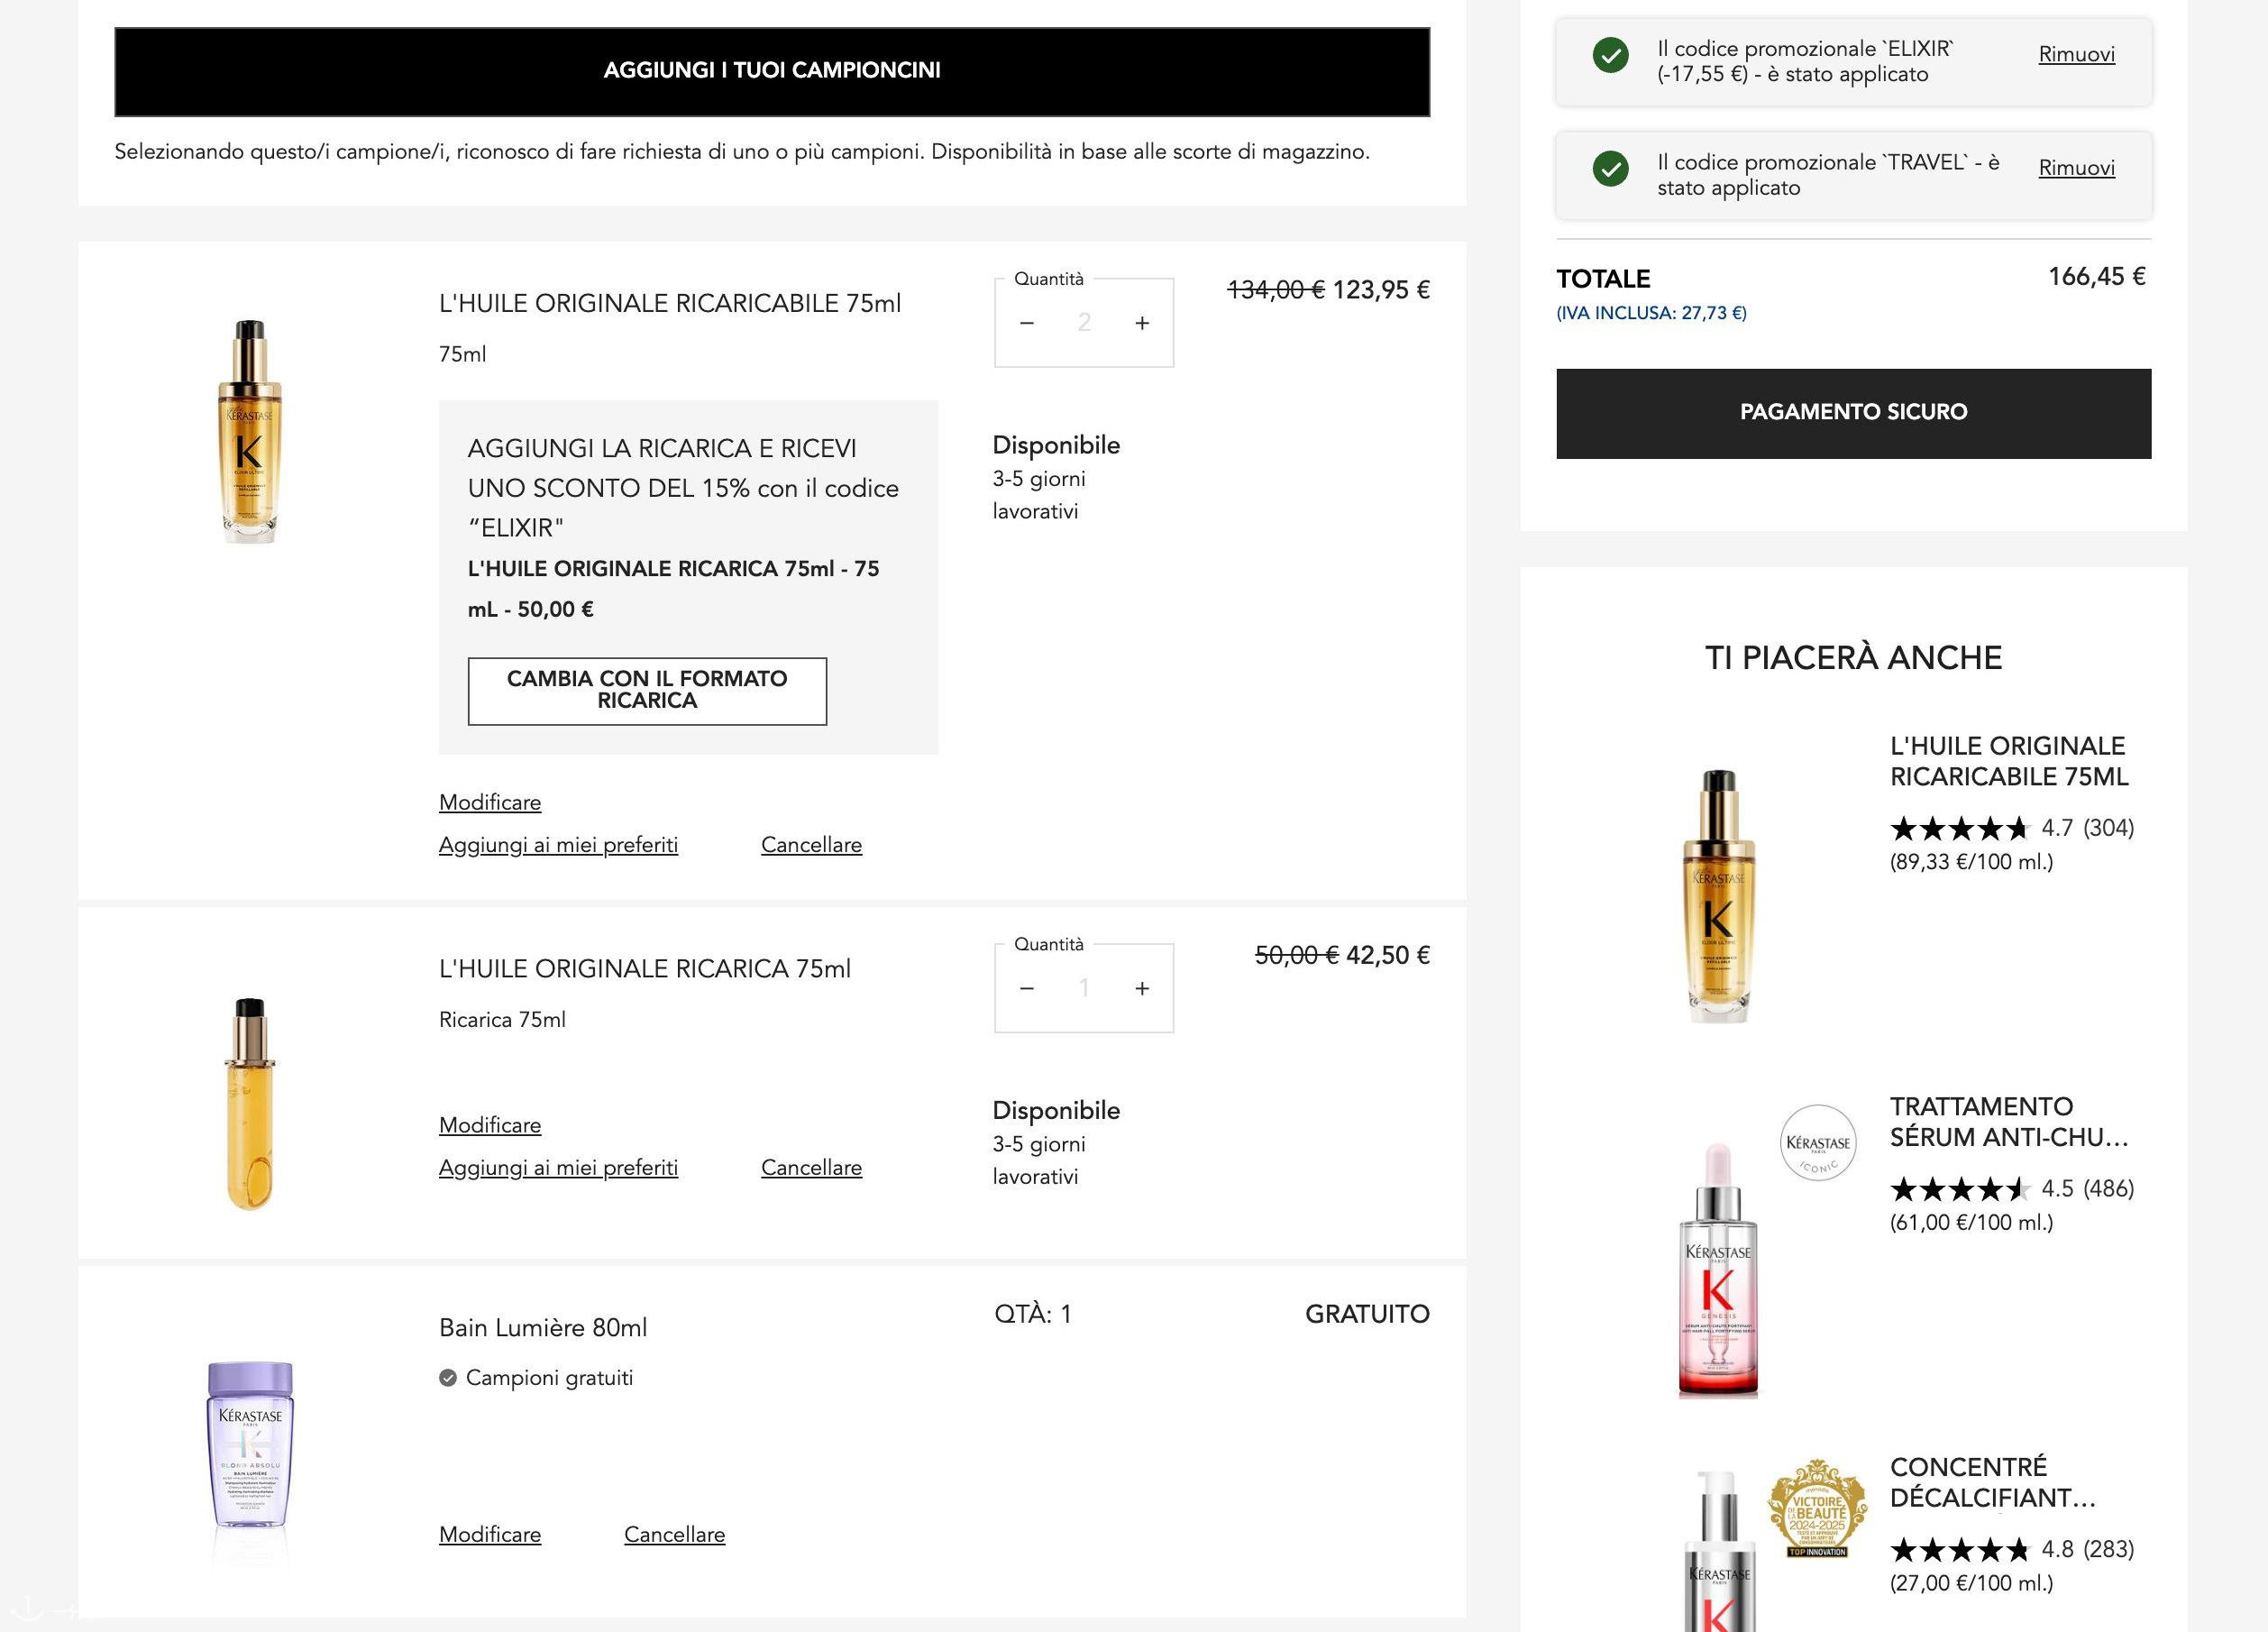Open L'Huile Originale Ricarica 75ml cart product title
Screen dimensions: 2268x1632
click(x=645, y=968)
